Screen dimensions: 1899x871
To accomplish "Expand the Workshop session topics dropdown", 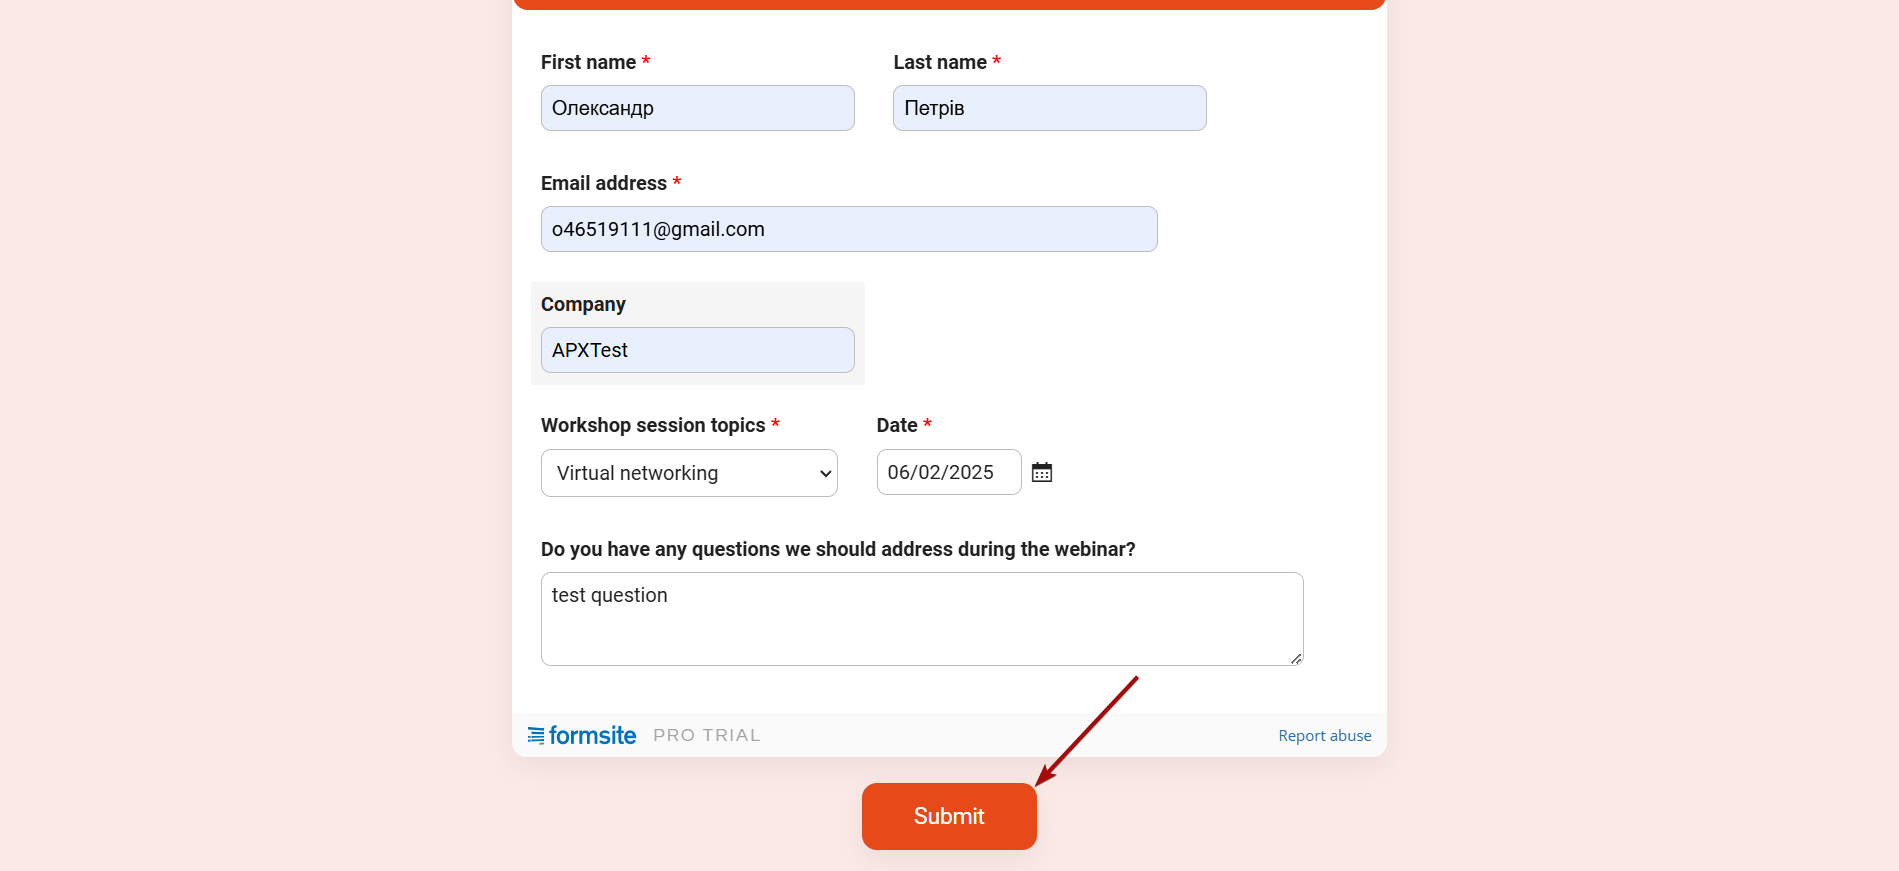I will [x=689, y=473].
